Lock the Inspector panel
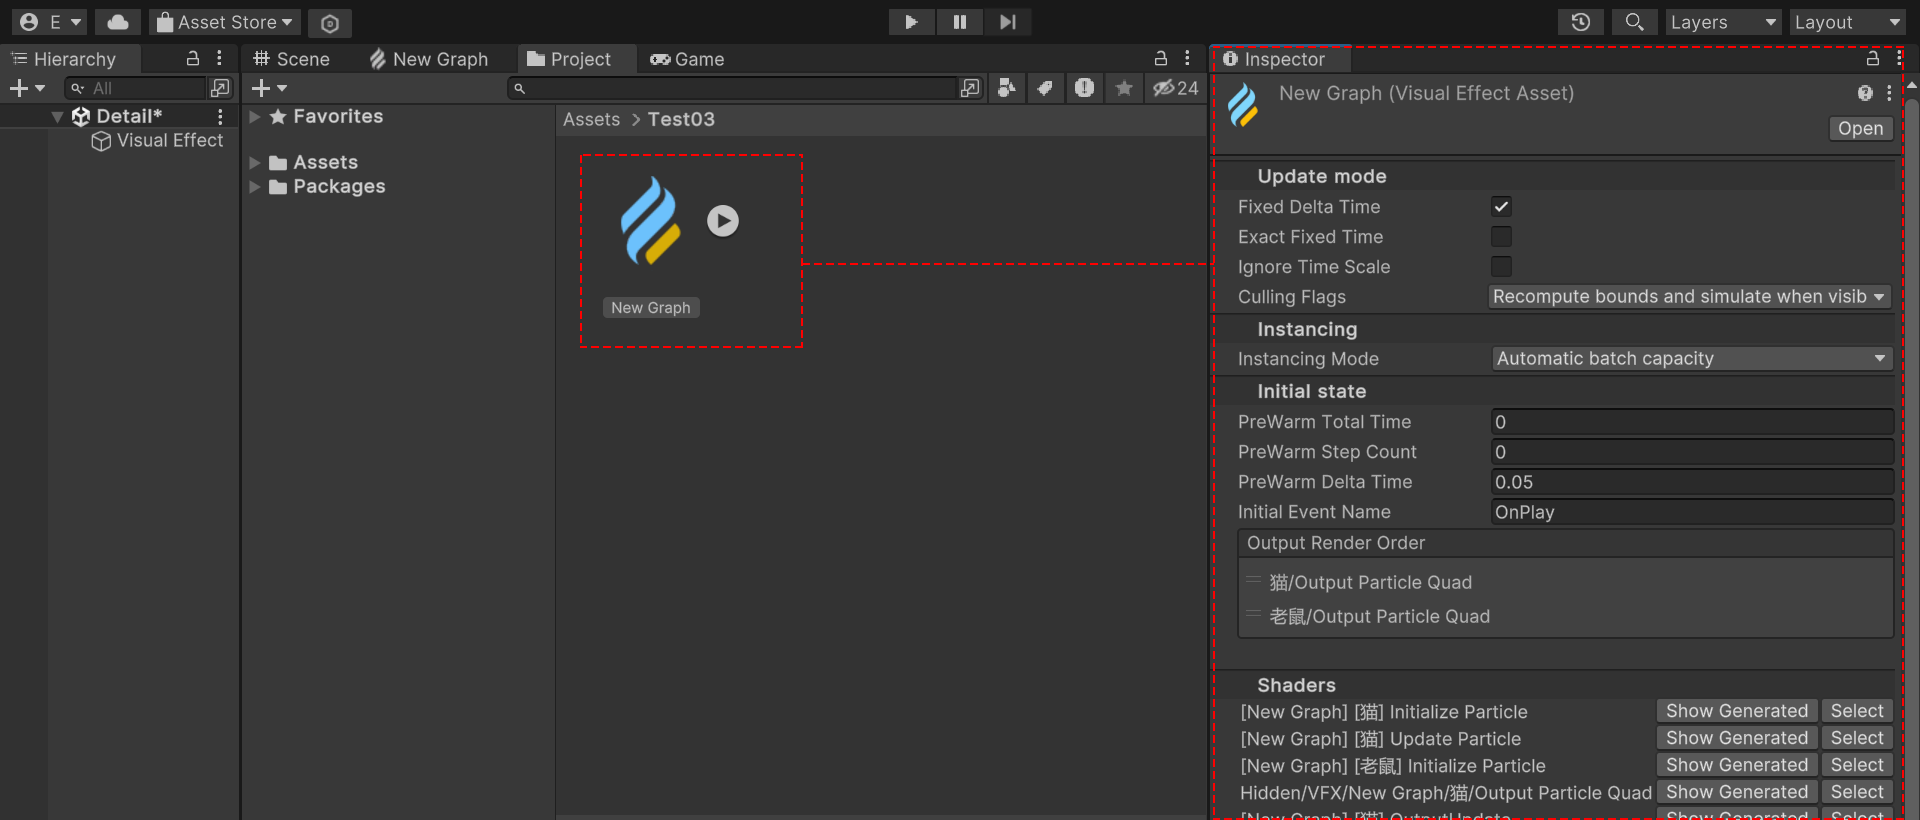Image resolution: width=1920 pixels, height=820 pixels. pos(1873,59)
